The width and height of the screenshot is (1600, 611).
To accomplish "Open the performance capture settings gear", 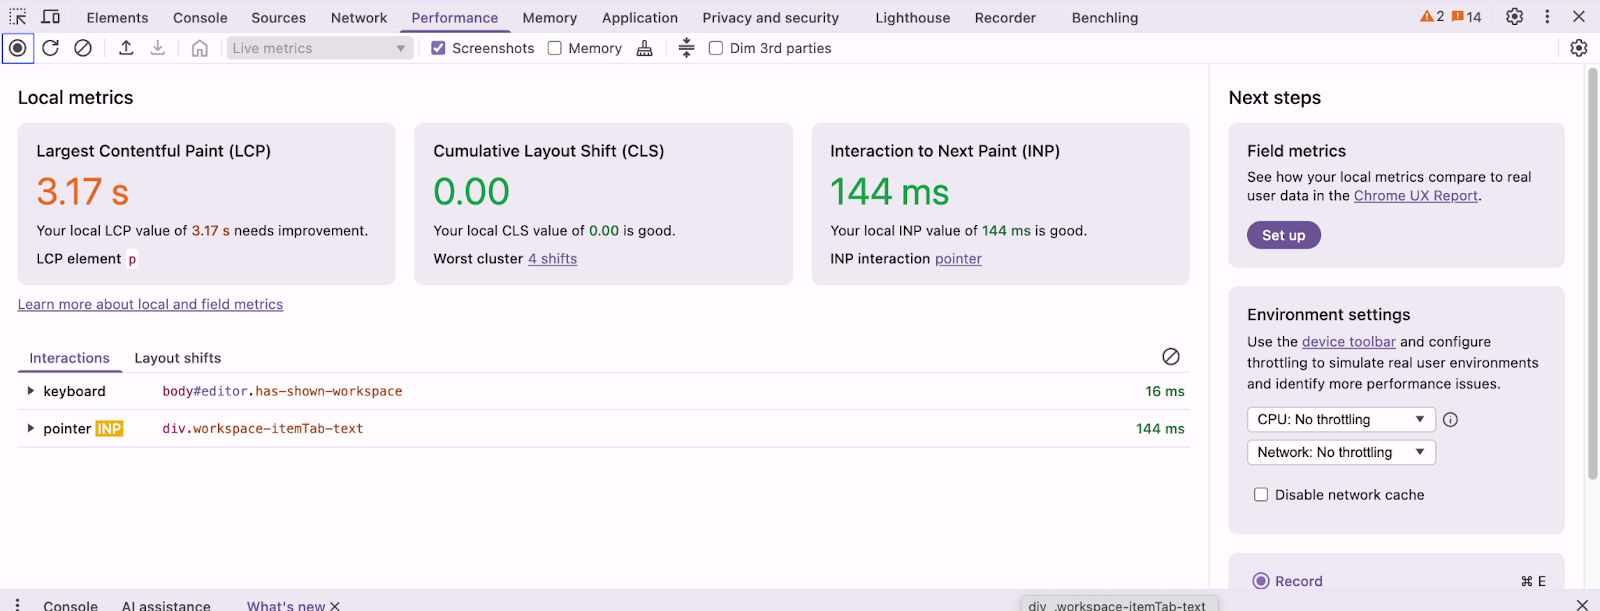I will (1579, 48).
